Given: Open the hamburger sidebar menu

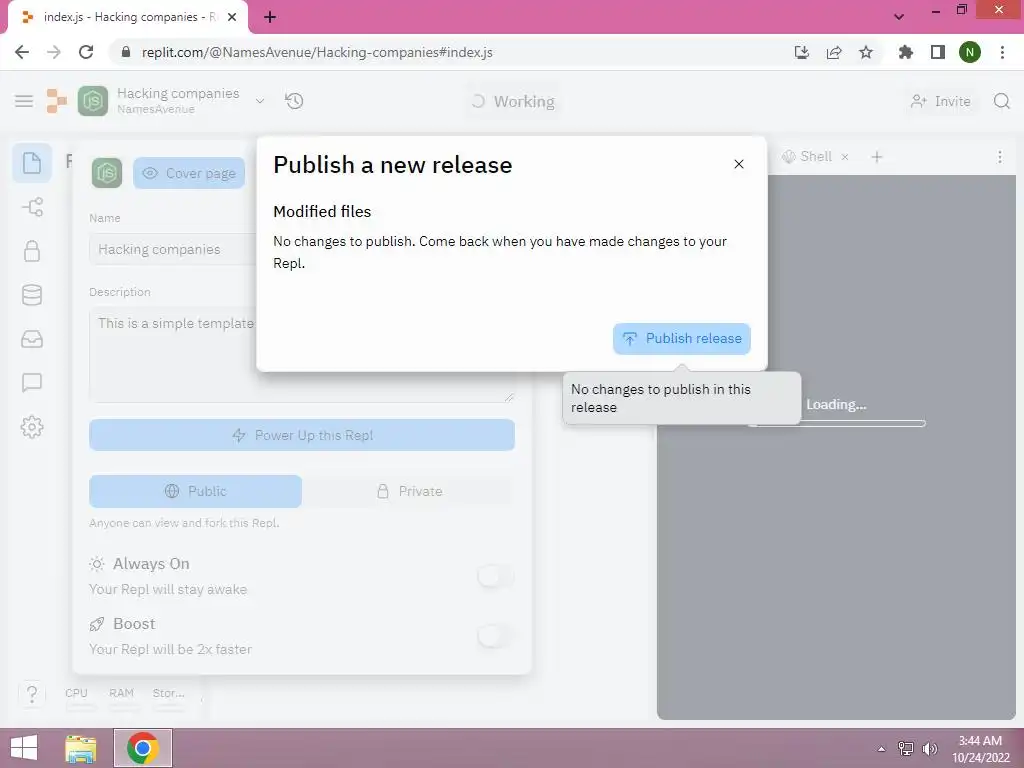Looking at the screenshot, I should [x=24, y=101].
